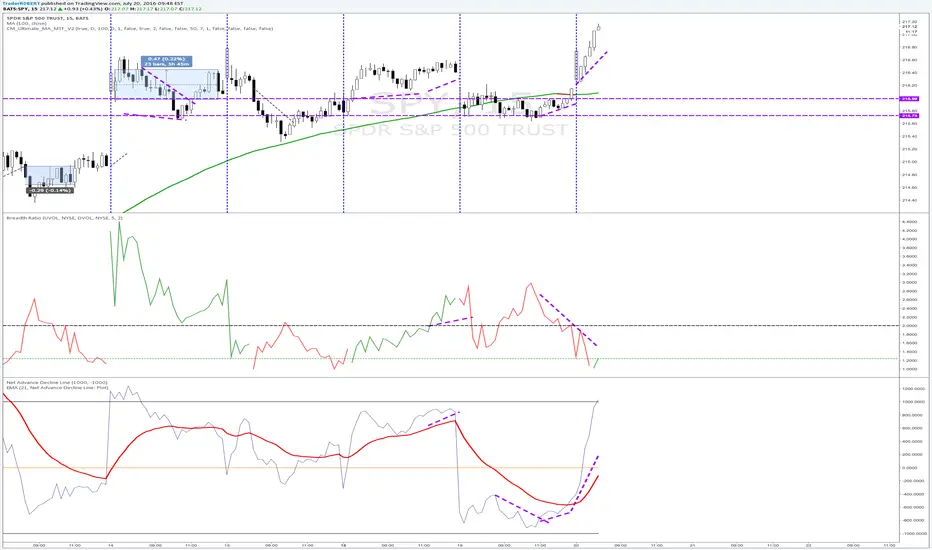This screenshot has height=550, width=932.
Task: Click the +0.93 (+0.43%) change value
Action: [x=84, y=9]
